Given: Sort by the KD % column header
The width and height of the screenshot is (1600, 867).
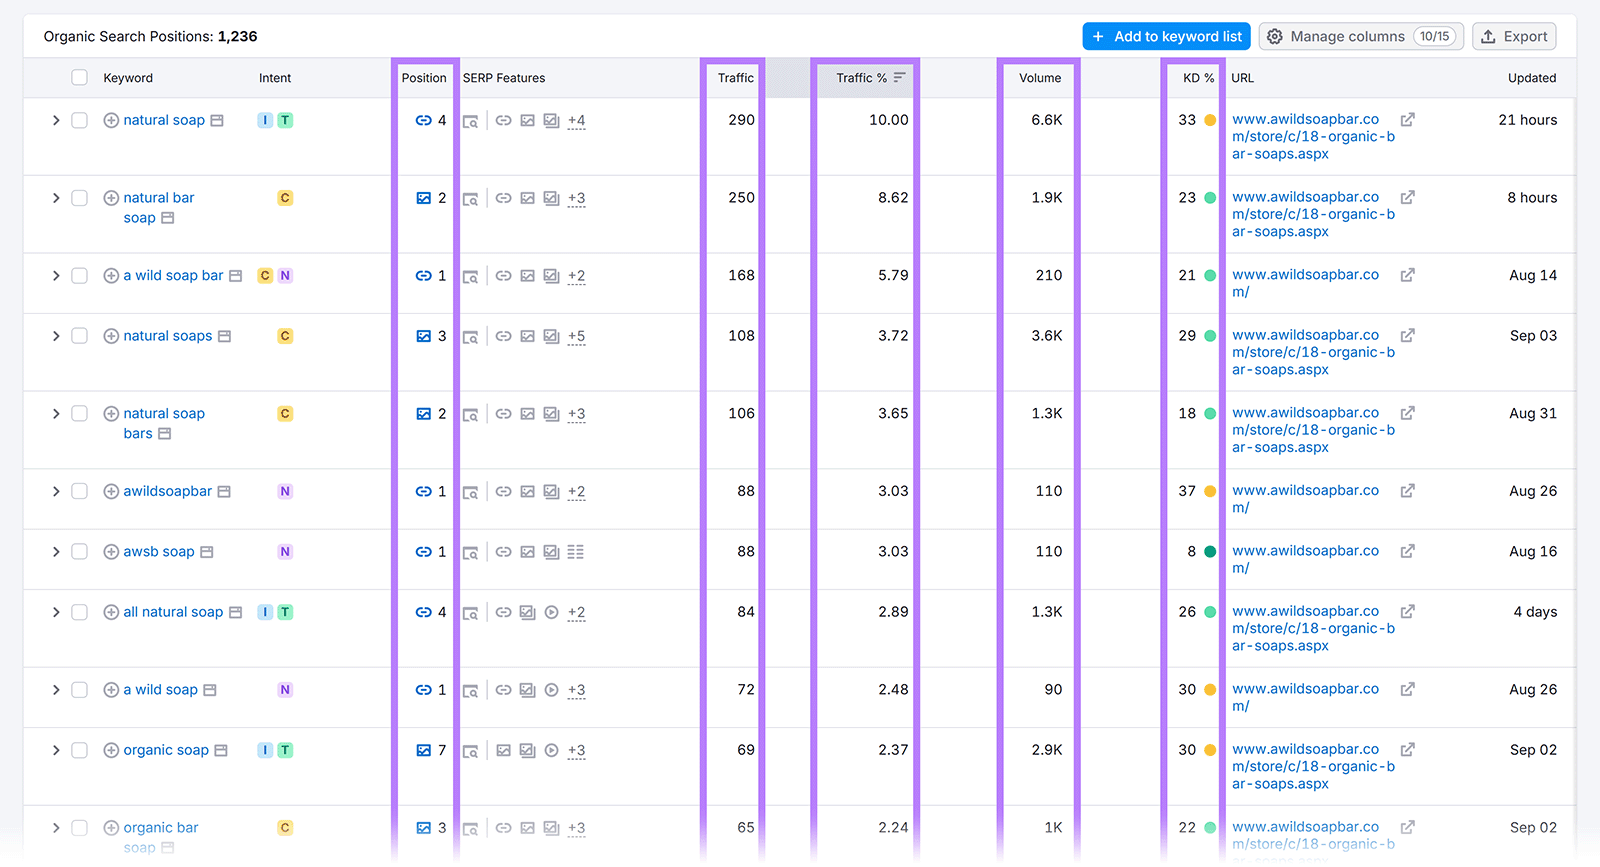Looking at the screenshot, I should pos(1197,78).
